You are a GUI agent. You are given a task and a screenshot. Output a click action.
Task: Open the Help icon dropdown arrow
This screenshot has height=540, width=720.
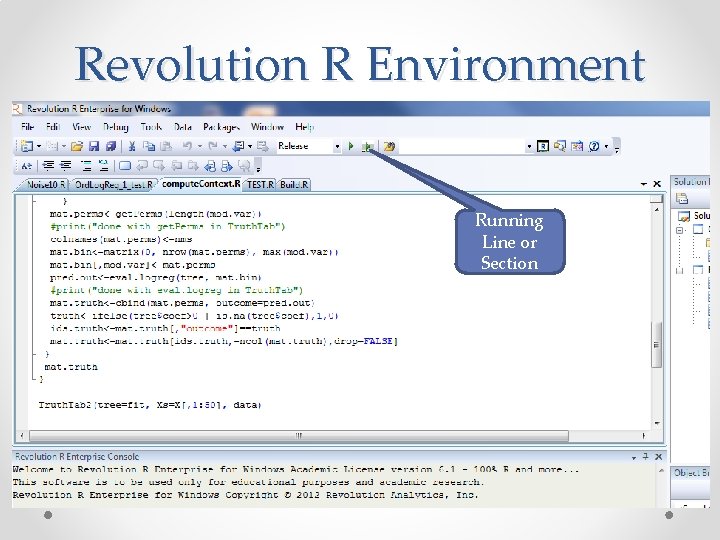click(606, 146)
